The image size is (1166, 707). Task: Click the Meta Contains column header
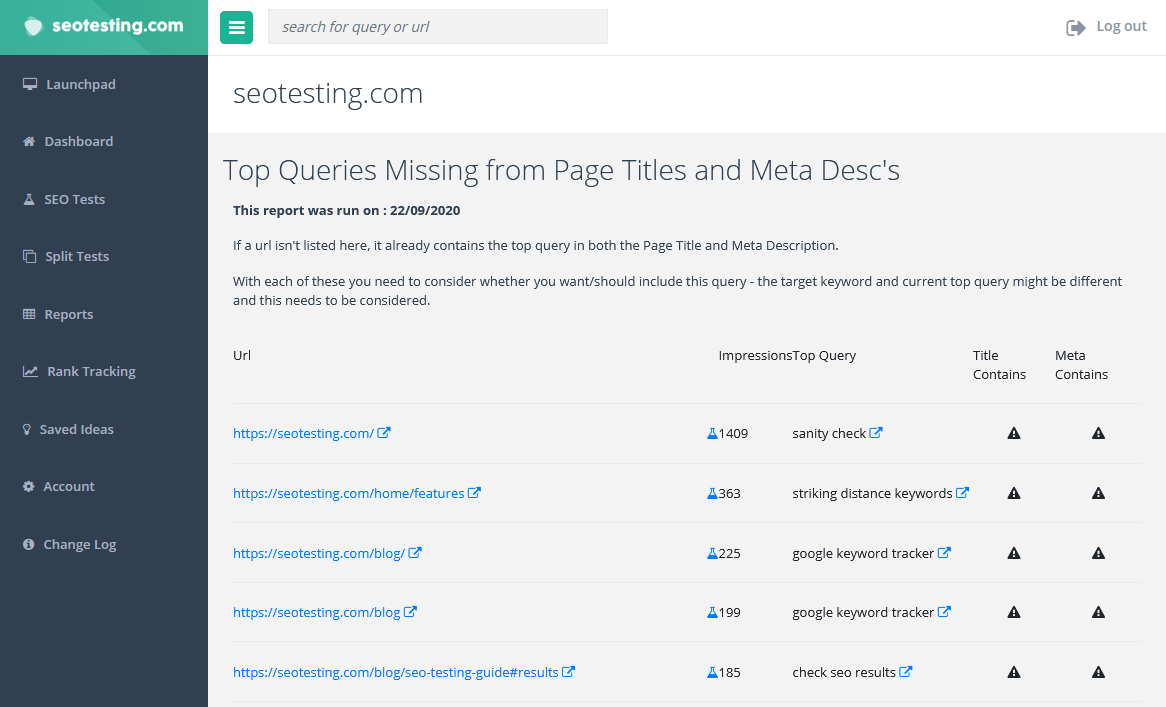[1081, 365]
